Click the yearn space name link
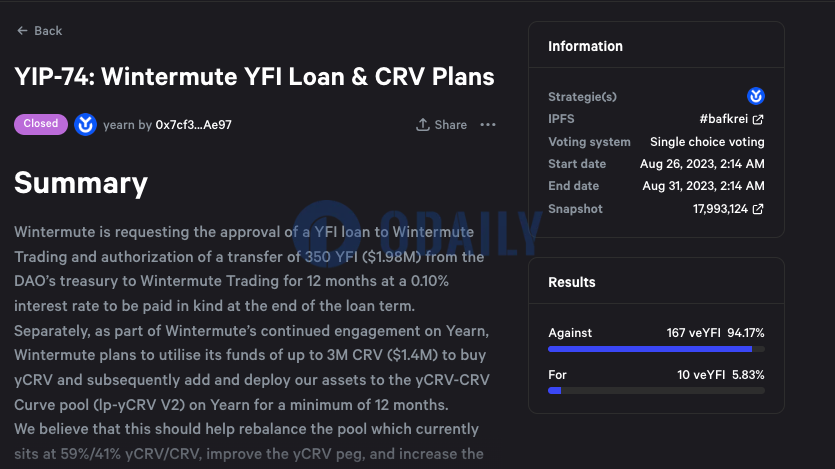Screen dimensions: 835x469 [x=118, y=125]
